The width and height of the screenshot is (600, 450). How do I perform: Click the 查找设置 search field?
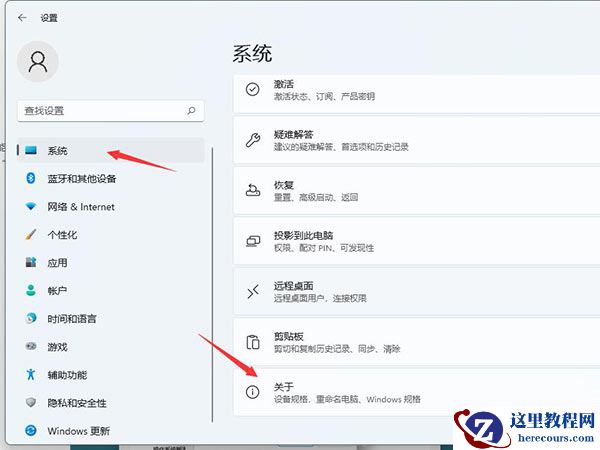[111, 111]
